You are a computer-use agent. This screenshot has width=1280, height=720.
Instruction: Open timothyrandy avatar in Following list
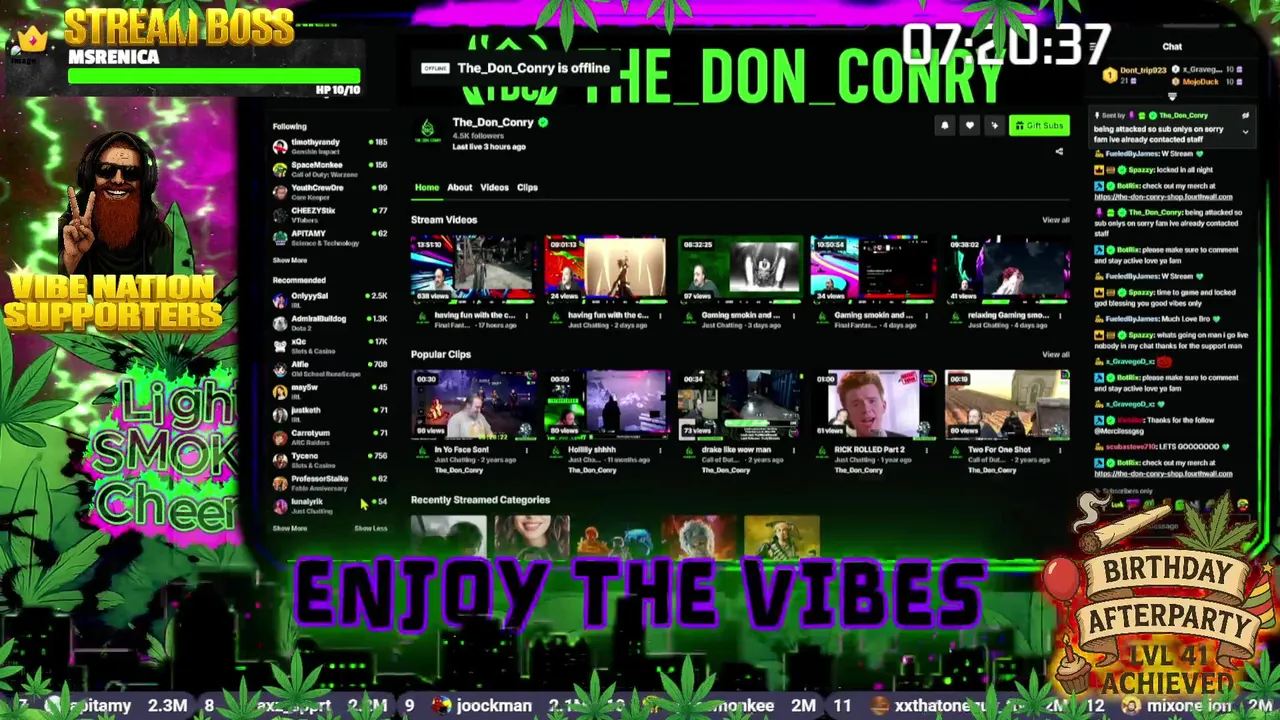point(280,146)
